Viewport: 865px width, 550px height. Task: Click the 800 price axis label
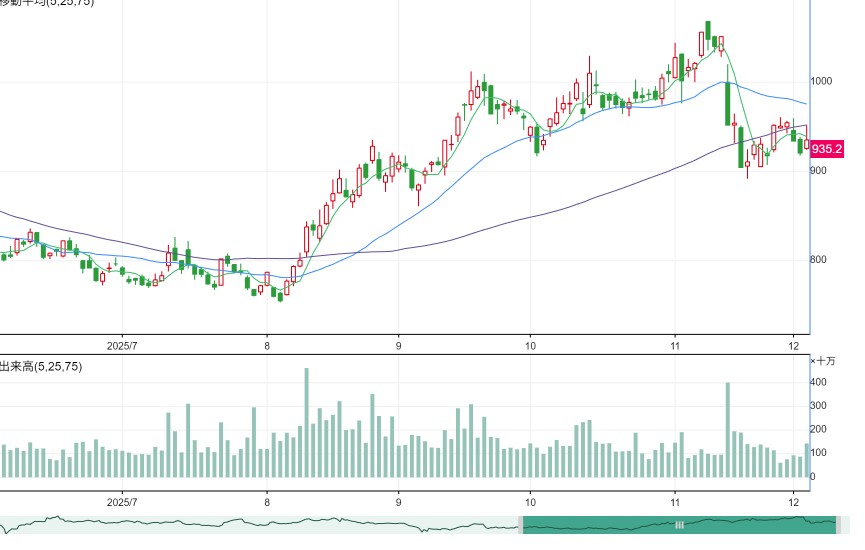pos(818,260)
